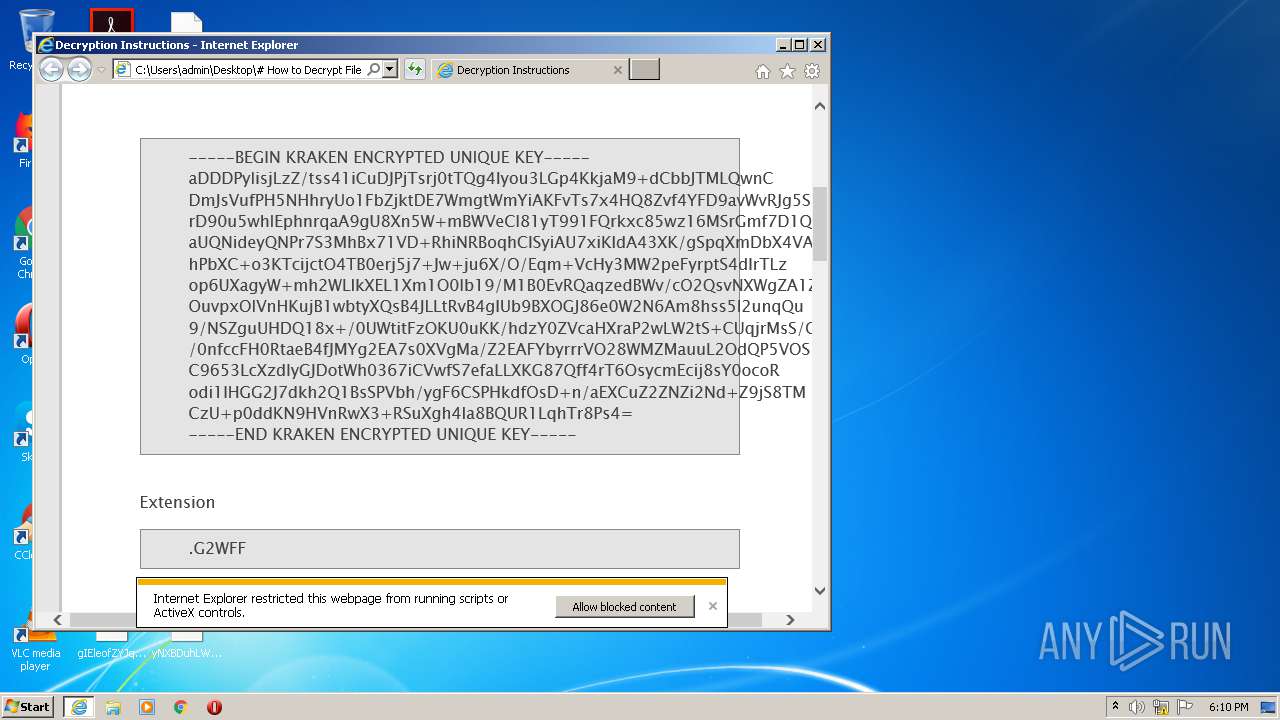Click the END KRAKEN ENCRYPTED UNIQUE KEY line
1280x720 pixels.
pyautogui.click(x=382, y=434)
